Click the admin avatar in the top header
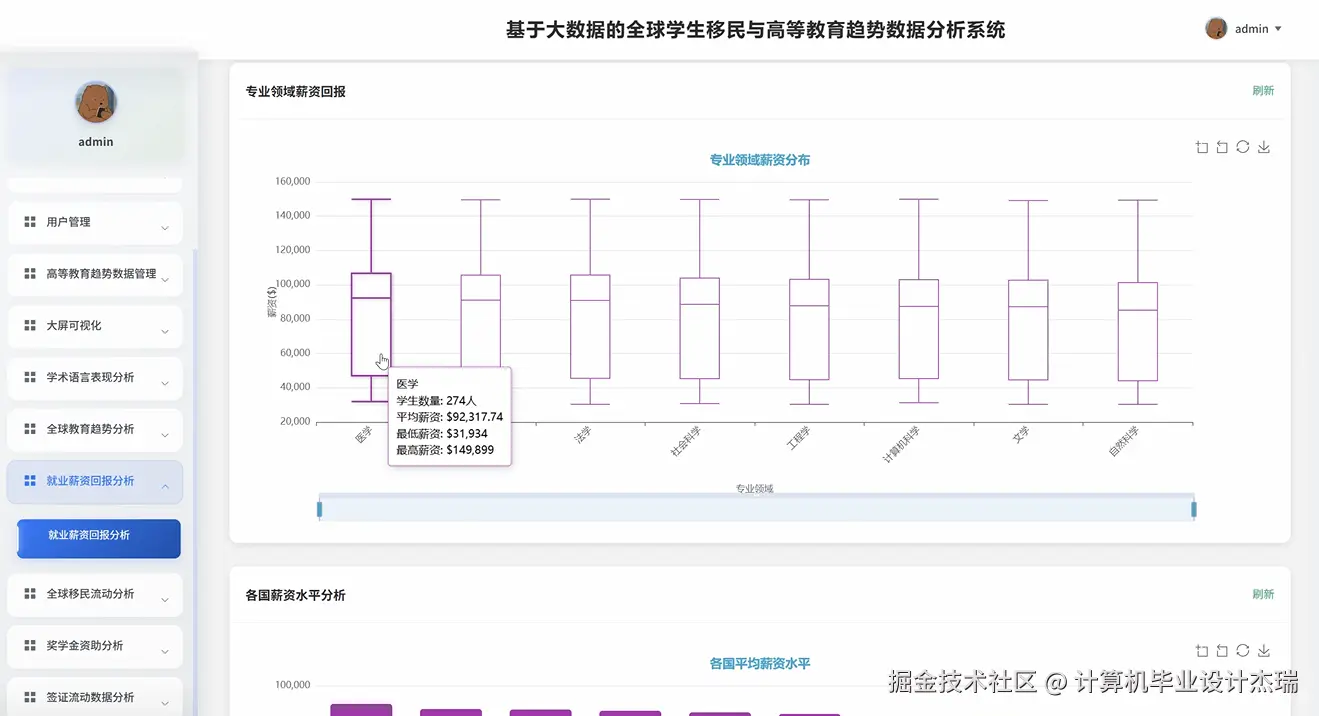 [x=1216, y=29]
